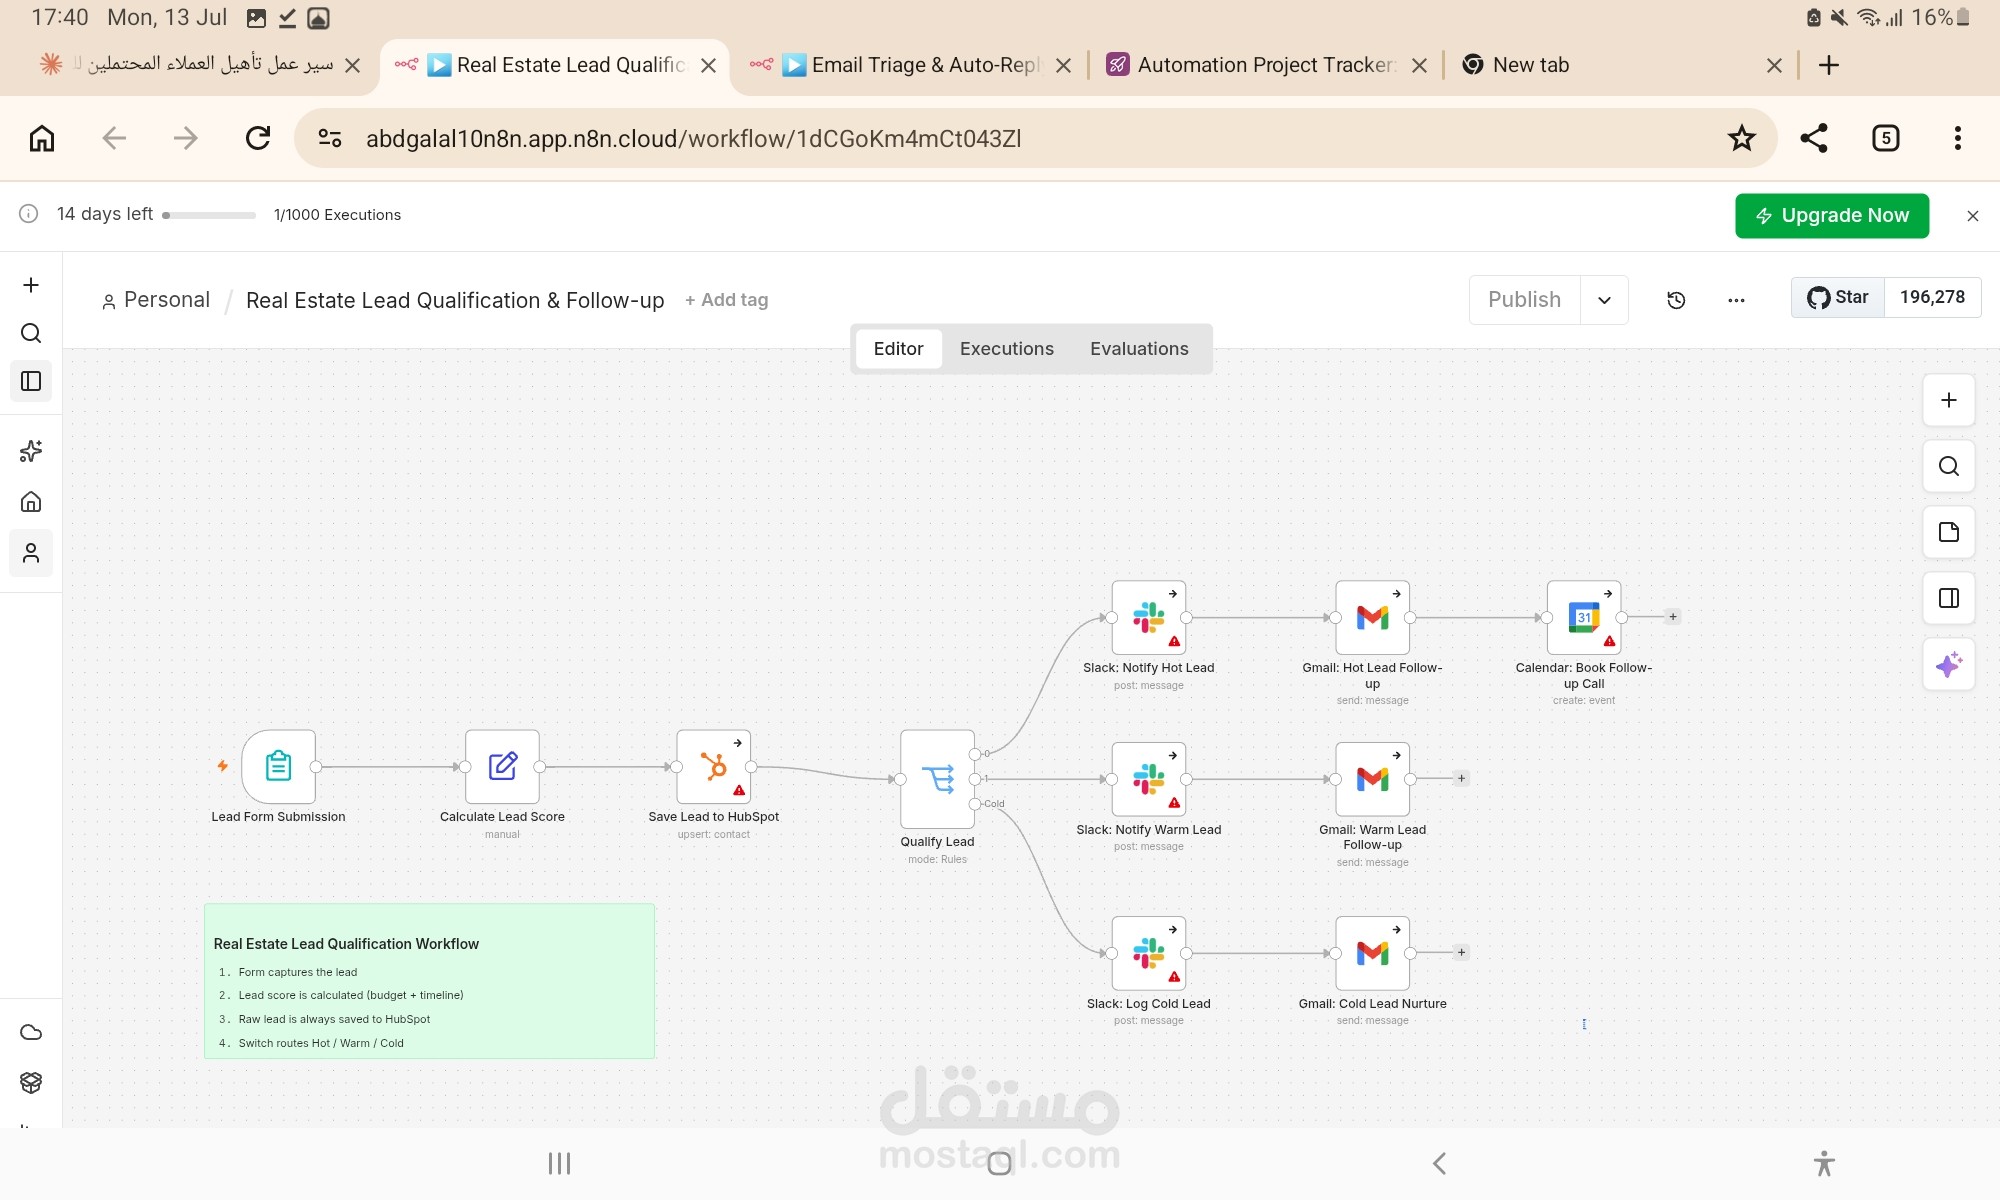Click the add node plus button on canvas panel
This screenshot has width=2000, height=1200.
tap(1949, 400)
